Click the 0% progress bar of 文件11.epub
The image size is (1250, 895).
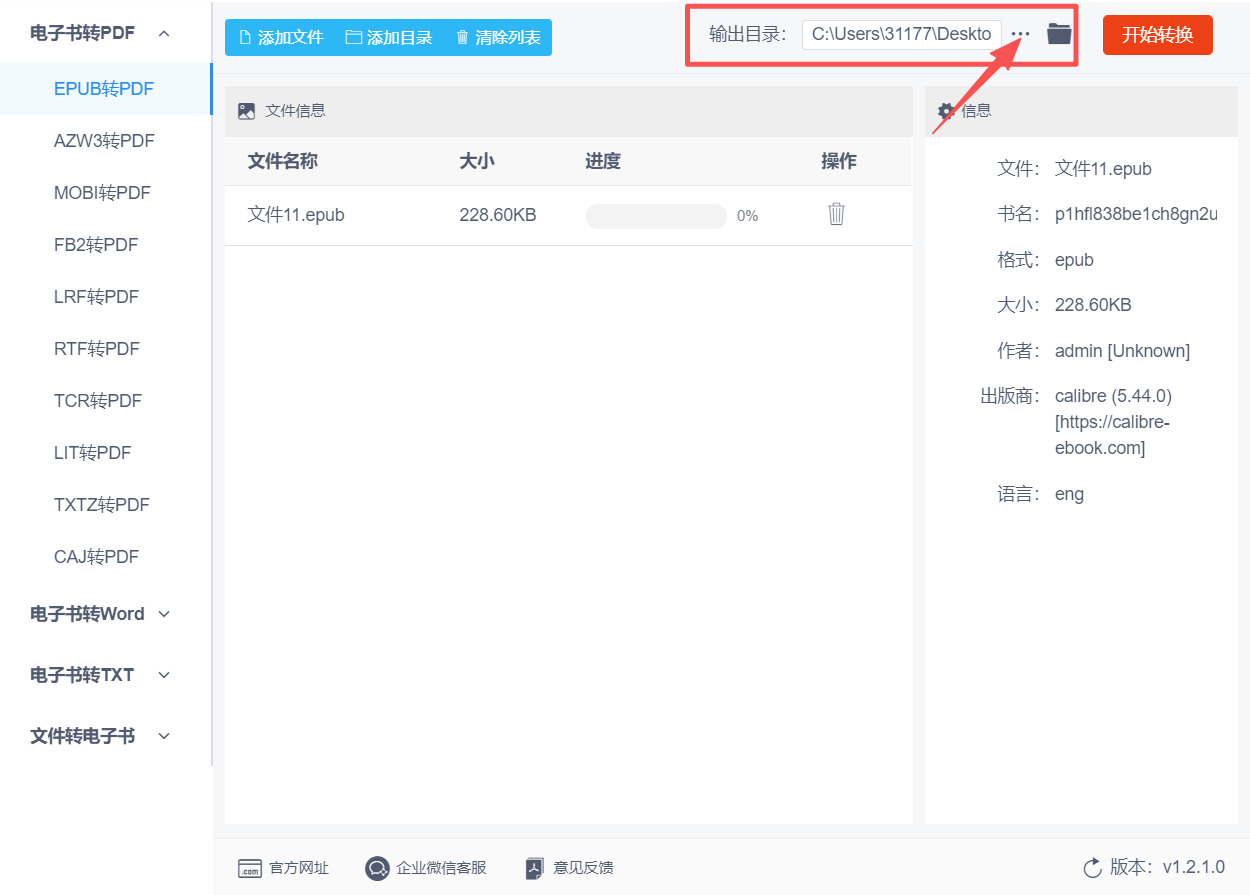coord(656,216)
